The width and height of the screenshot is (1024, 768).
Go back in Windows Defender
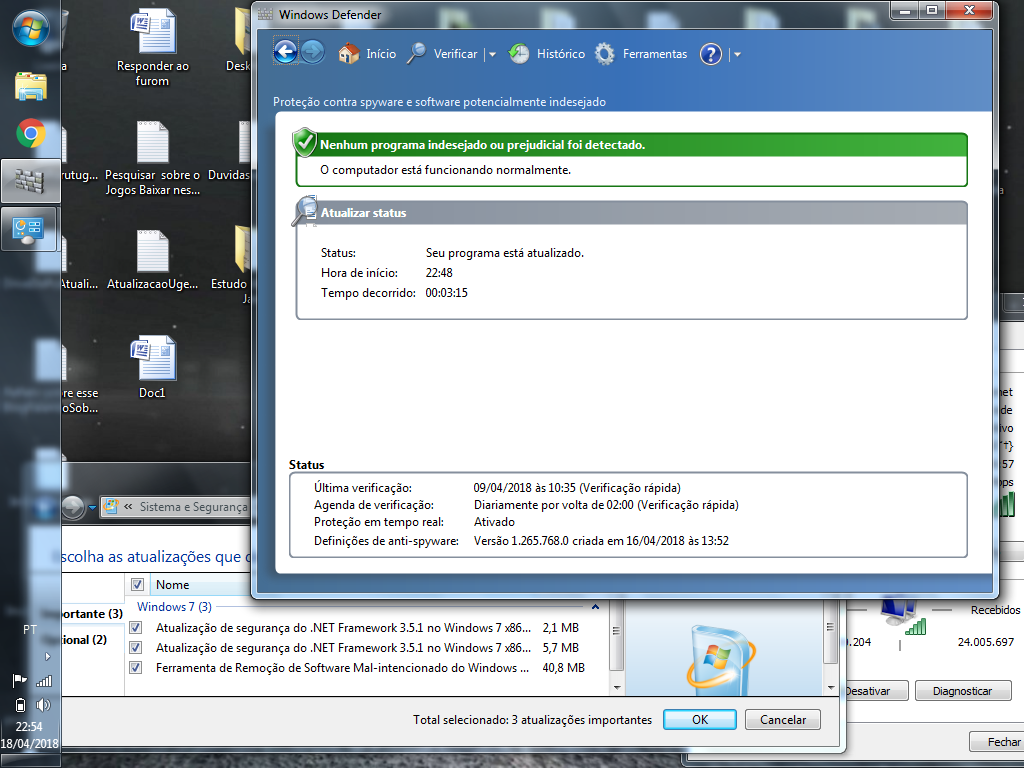coord(285,52)
